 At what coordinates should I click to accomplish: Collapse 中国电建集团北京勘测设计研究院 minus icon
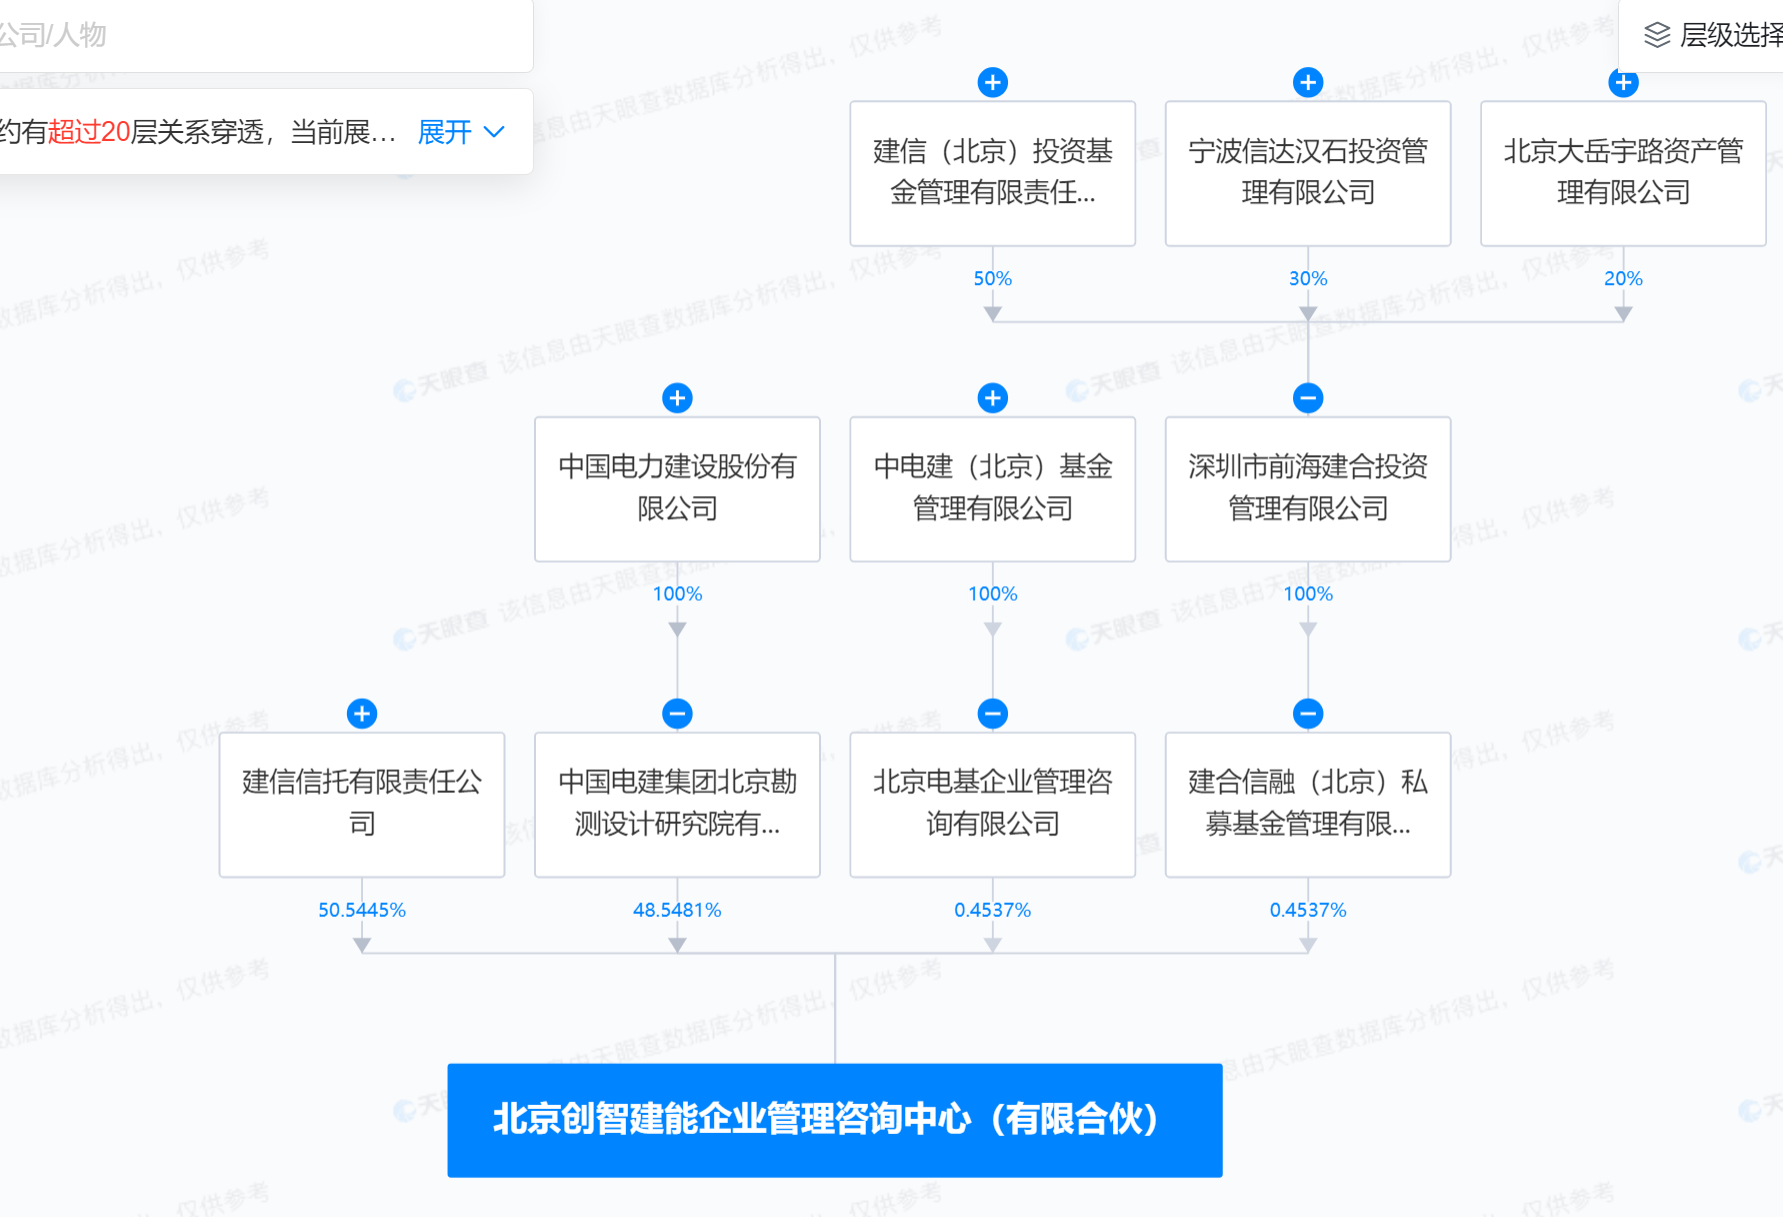pyautogui.click(x=677, y=714)
